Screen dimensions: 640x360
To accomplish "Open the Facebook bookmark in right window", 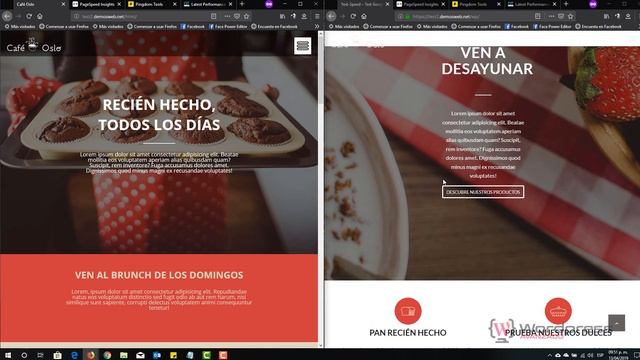I will (516, 27).
